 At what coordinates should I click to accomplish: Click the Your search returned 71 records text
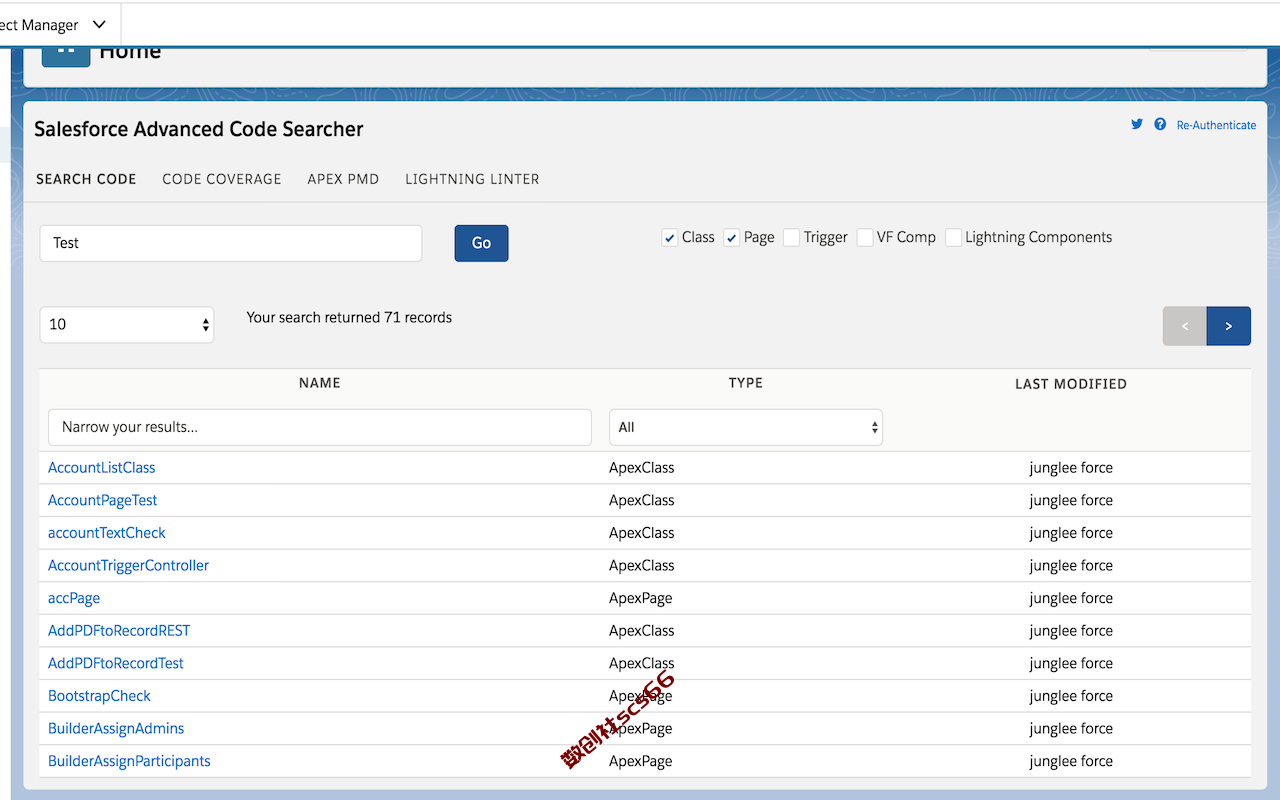349,318
